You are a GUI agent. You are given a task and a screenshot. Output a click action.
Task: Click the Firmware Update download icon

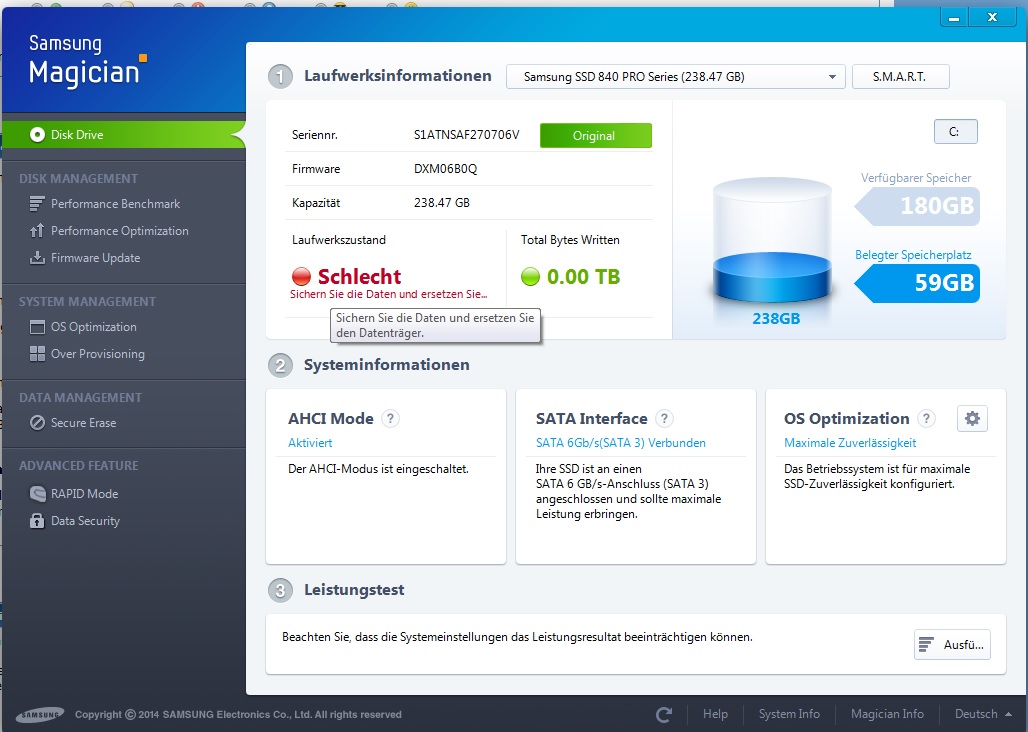[x=37, y=258]
